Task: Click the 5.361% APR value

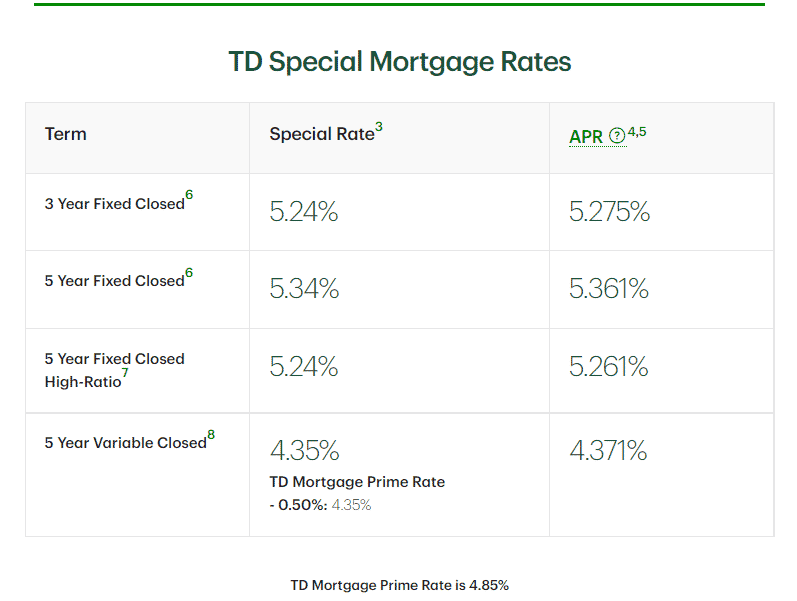Action: (x=609, y=289)
